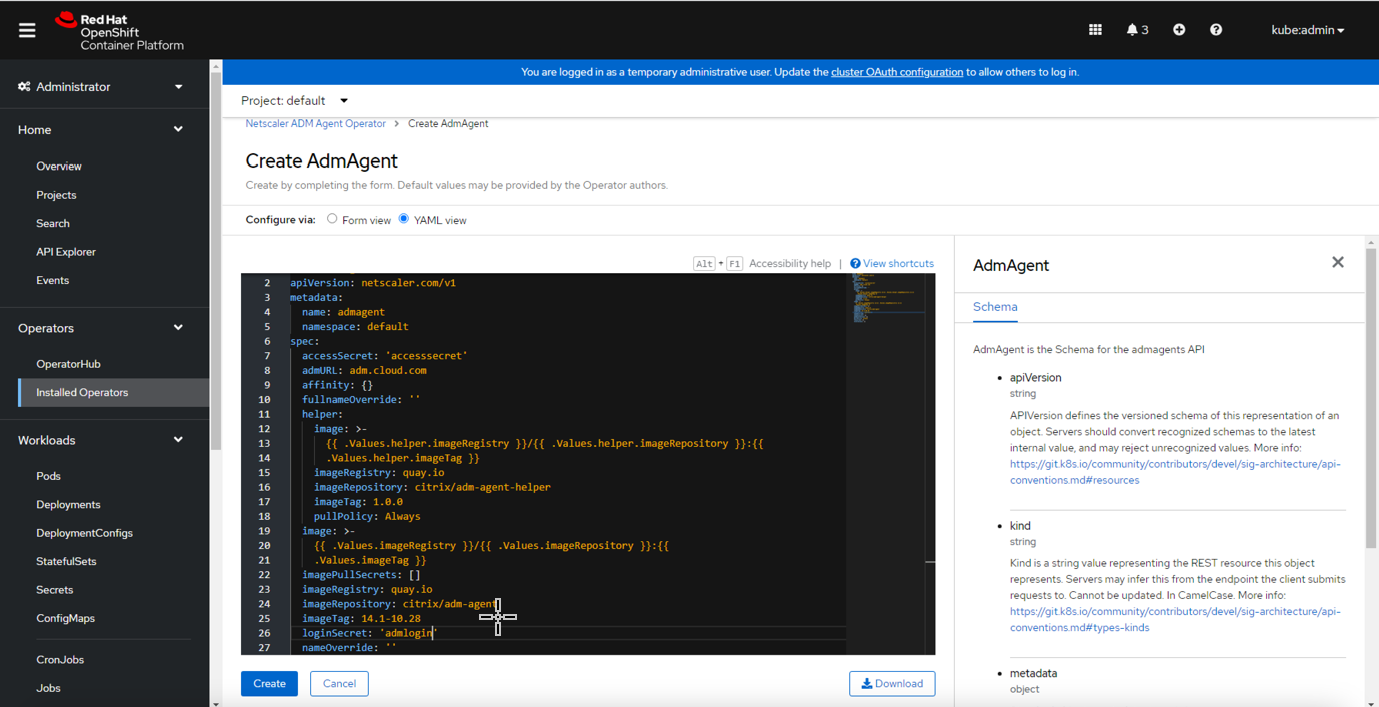
Task: Go to Overview in sidebar
Action: click(x=59, y=166)
